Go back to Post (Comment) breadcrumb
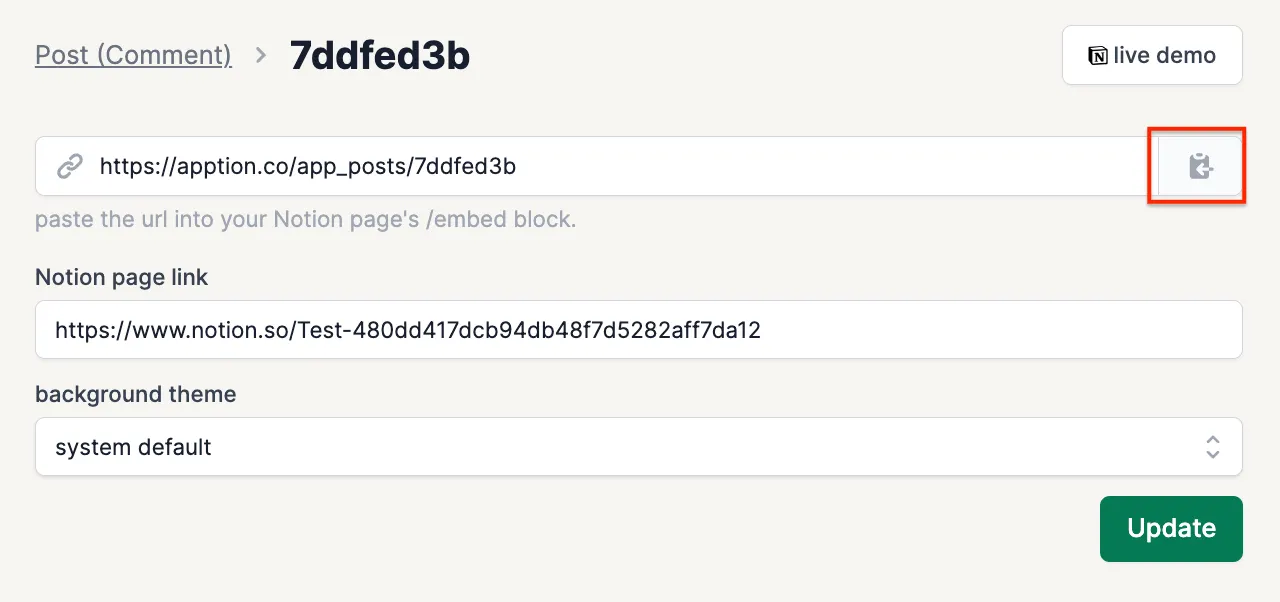Viewport: 1280px width, 602px height. 133,56
